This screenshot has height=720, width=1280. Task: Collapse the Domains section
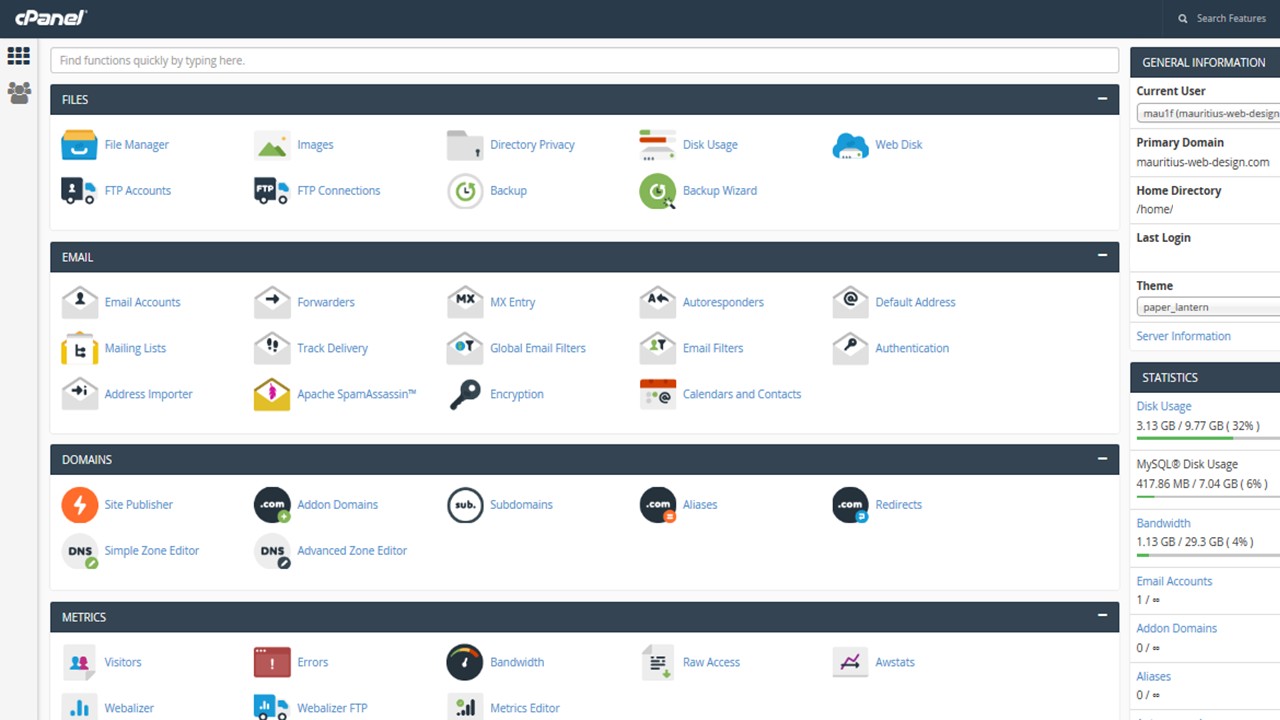click(x=1102, y=459)
